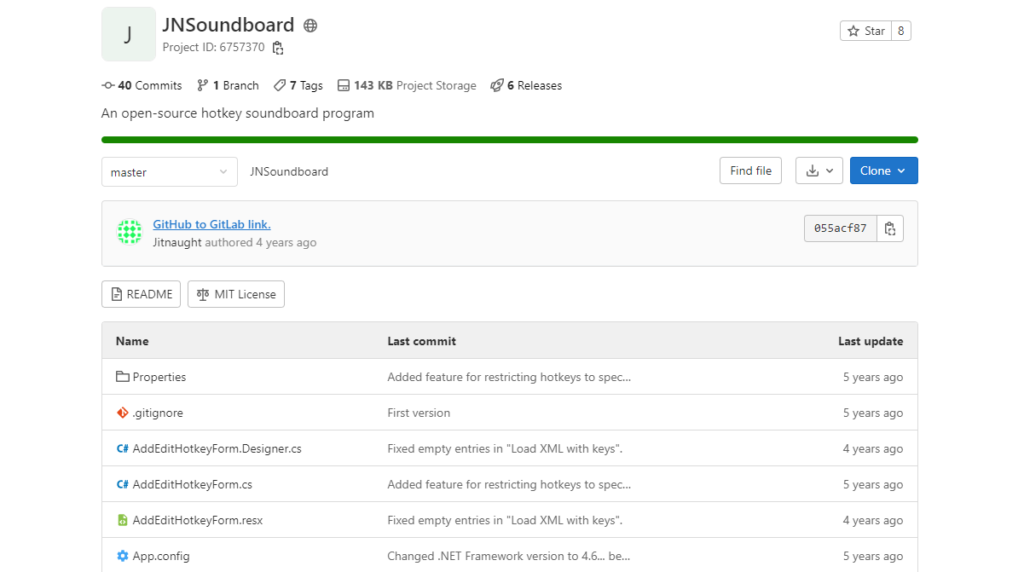
Task: Open the Clone dropdown button
Action: (x=884, y=170)
